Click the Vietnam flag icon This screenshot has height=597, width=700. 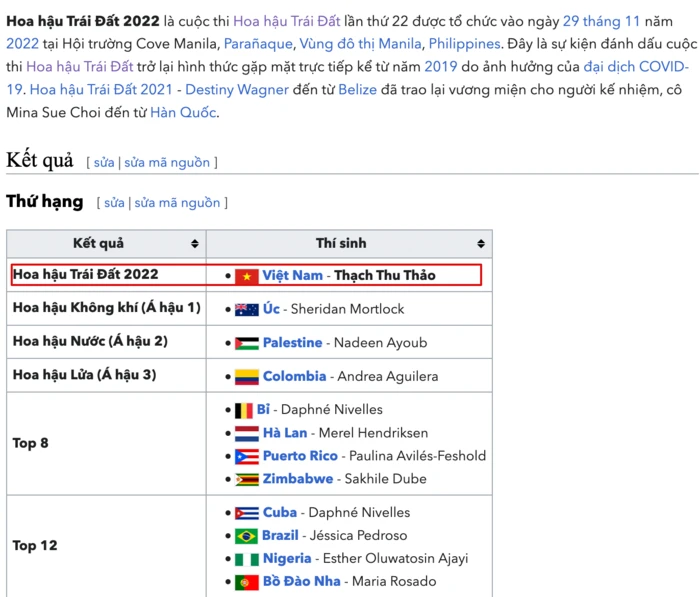click(x=247, y=276)
